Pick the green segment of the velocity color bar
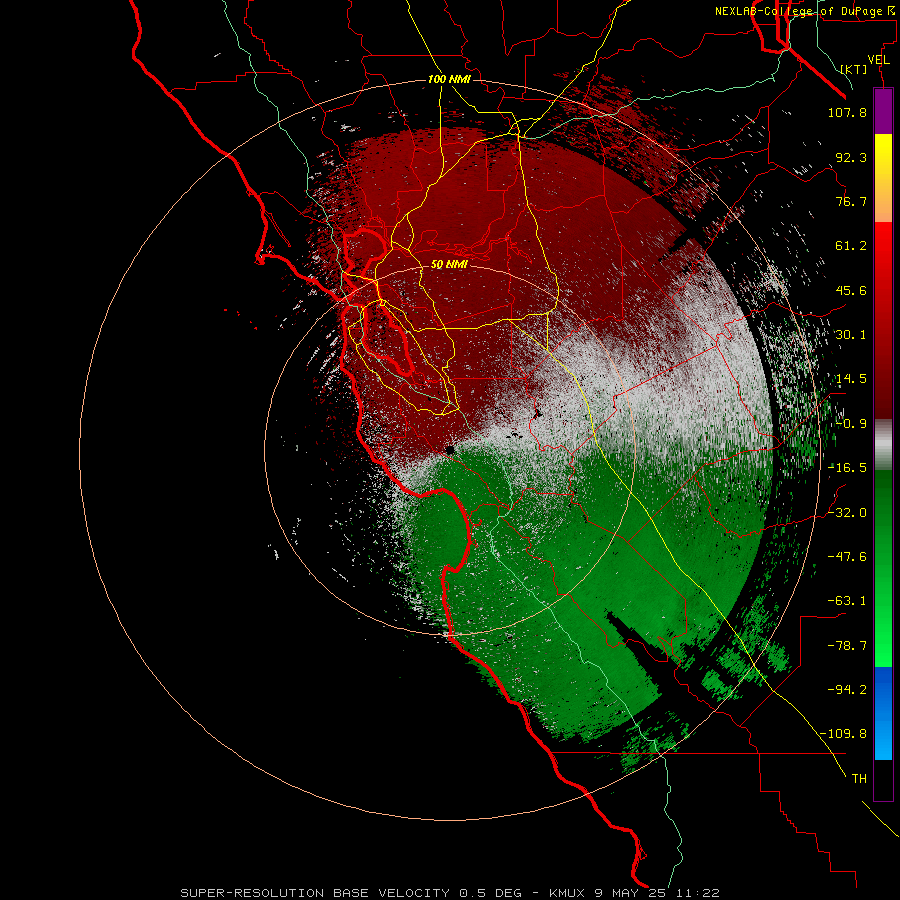This screenshot has height=900, width=900. 883,568
